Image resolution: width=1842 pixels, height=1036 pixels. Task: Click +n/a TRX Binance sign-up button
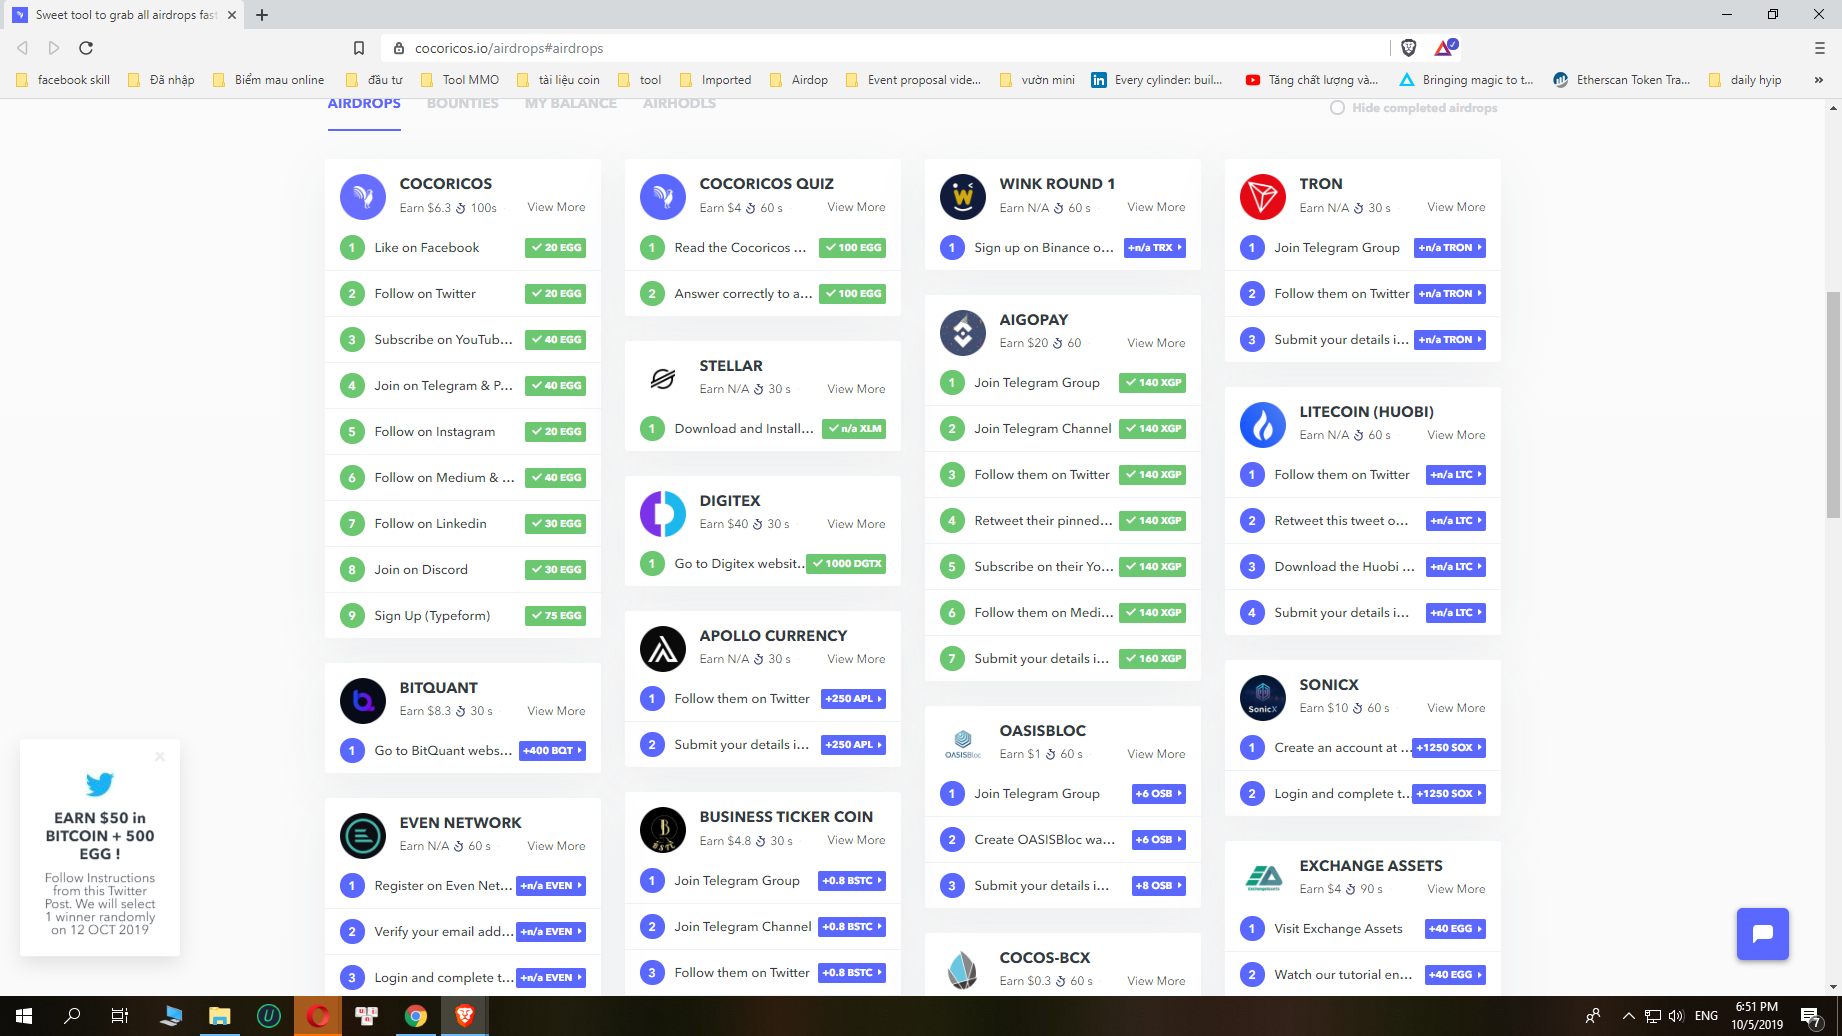pyautogui.click(x=1155, y=248)
